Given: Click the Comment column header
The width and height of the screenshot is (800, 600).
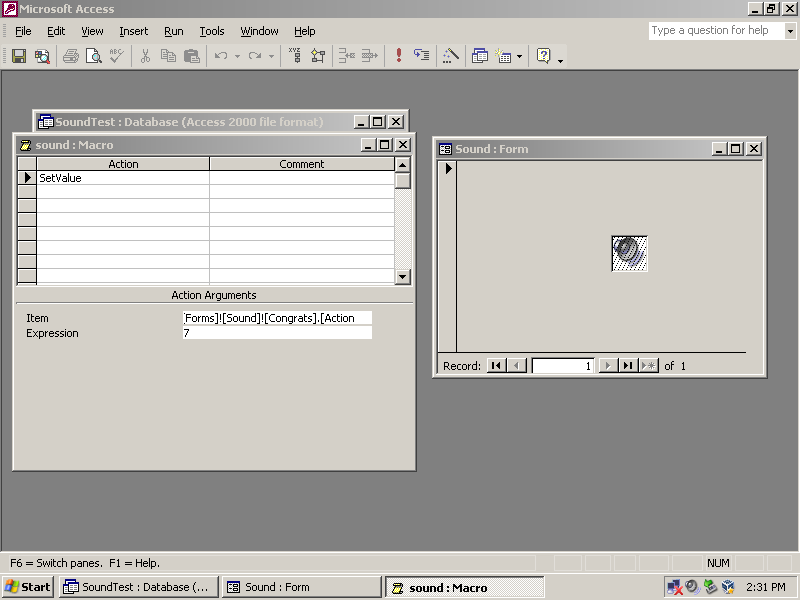Looking at the screenshot, I should point(302,164).
